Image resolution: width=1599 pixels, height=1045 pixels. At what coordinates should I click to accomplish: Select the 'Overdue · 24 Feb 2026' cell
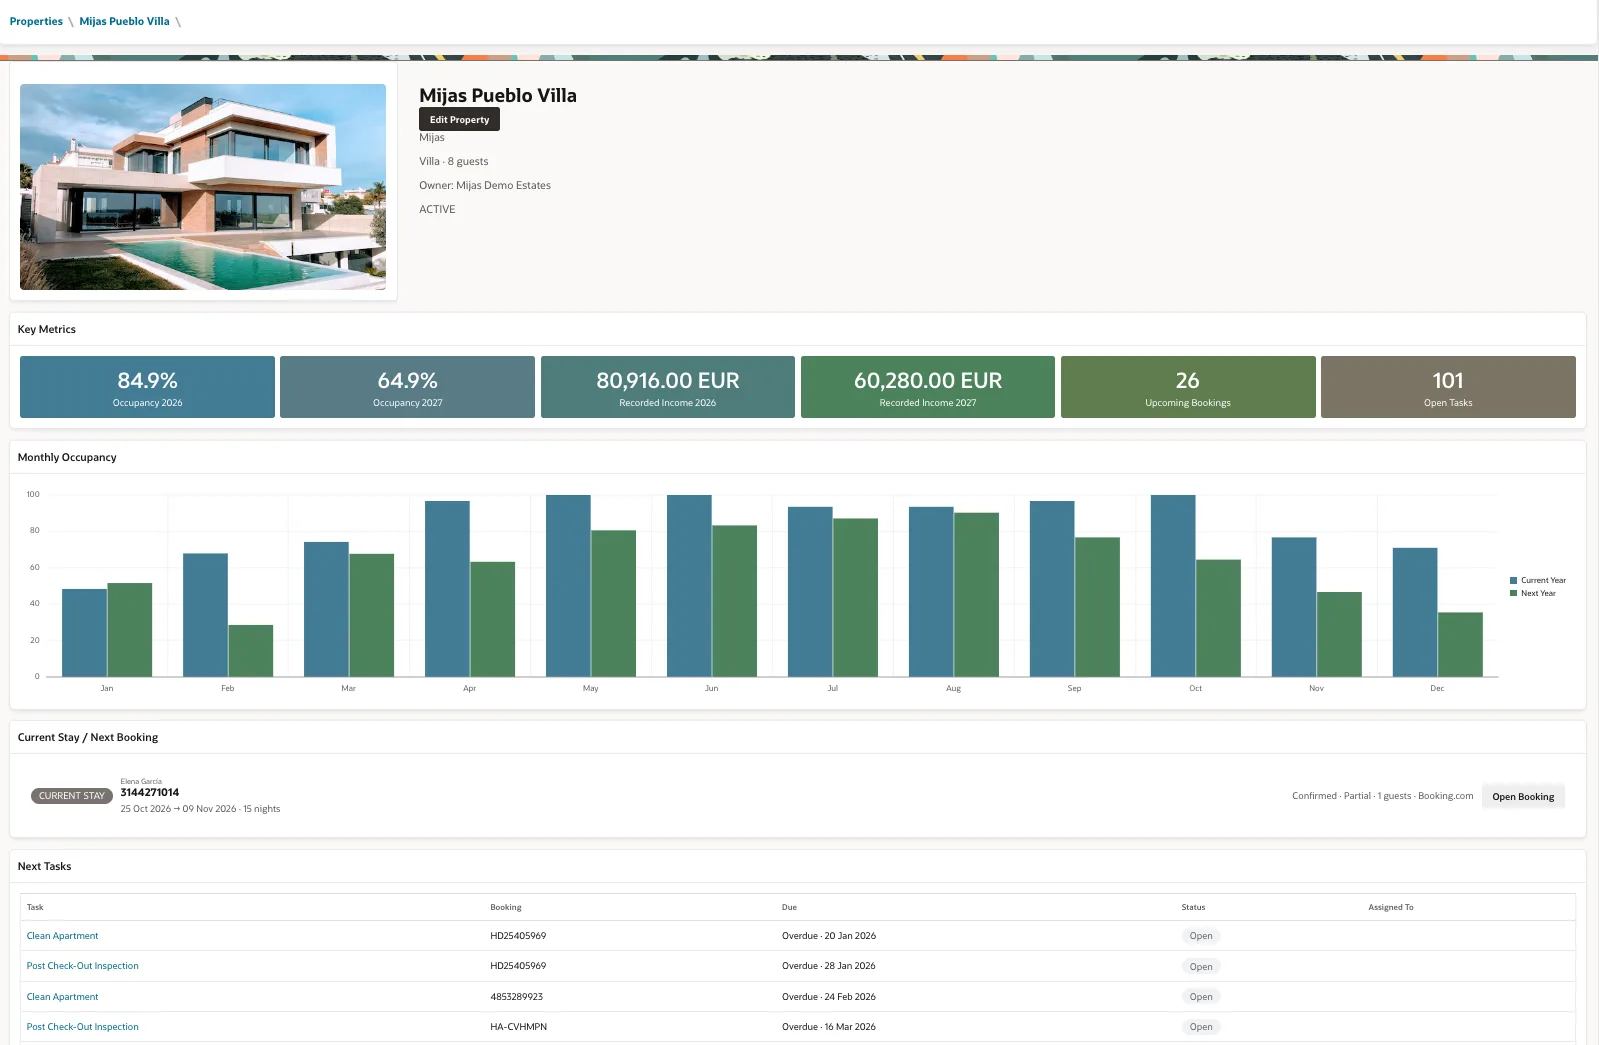point(828,997)
